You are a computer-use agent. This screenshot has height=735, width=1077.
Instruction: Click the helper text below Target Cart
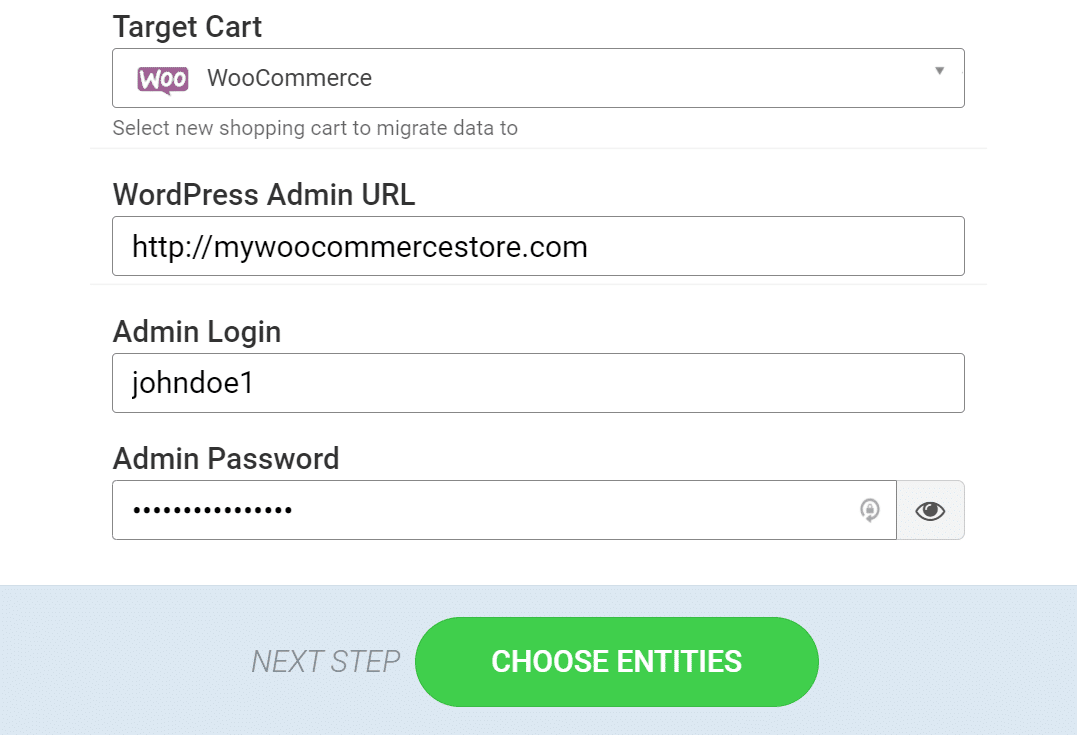click(x=315, y=128)
